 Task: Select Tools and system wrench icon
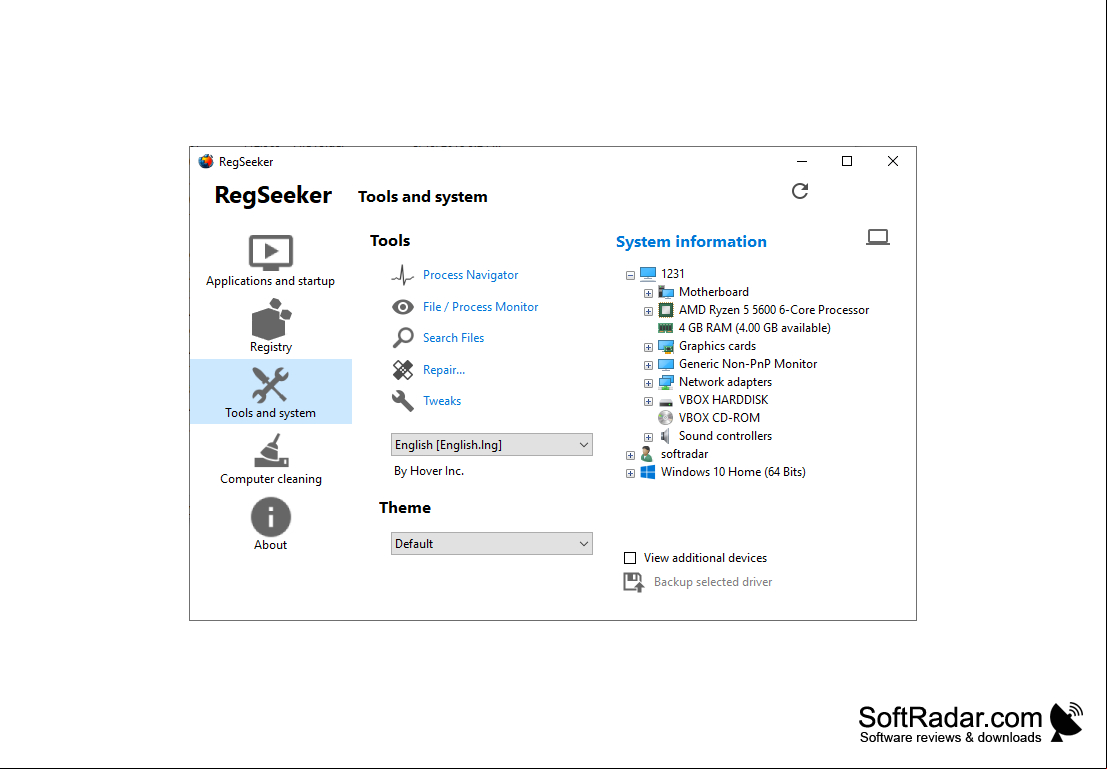coord(270,385)
